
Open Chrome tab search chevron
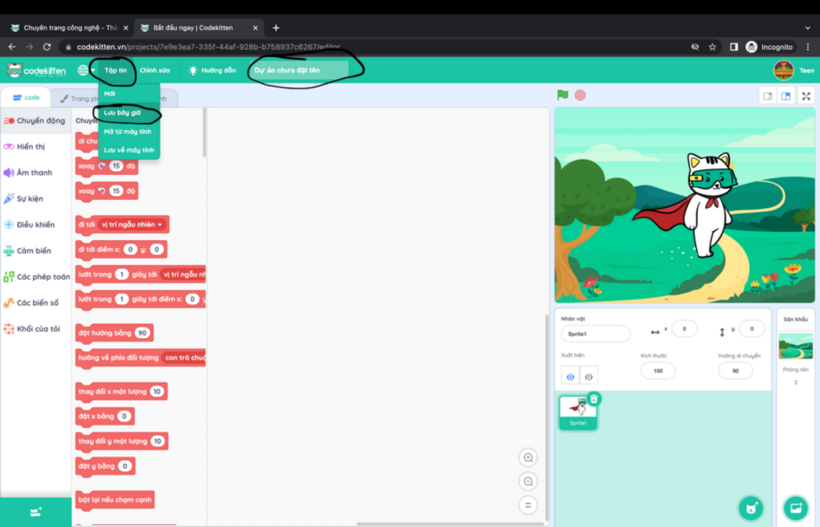tap(807, 28)
